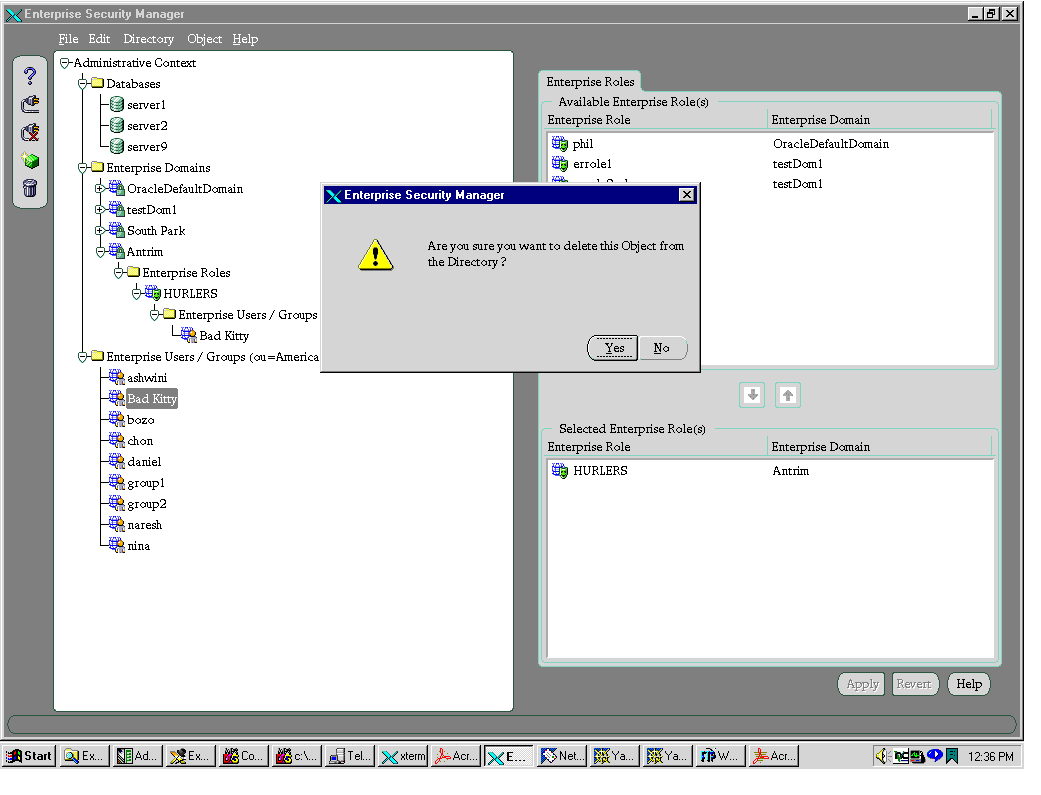This screenshot has height=795, width=1041.
Task: Click the Help question mark toolbar icon
Action: pos(30,76)
